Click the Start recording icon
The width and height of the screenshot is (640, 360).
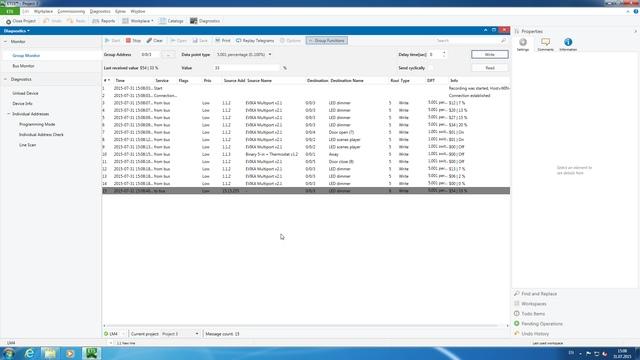107,40
